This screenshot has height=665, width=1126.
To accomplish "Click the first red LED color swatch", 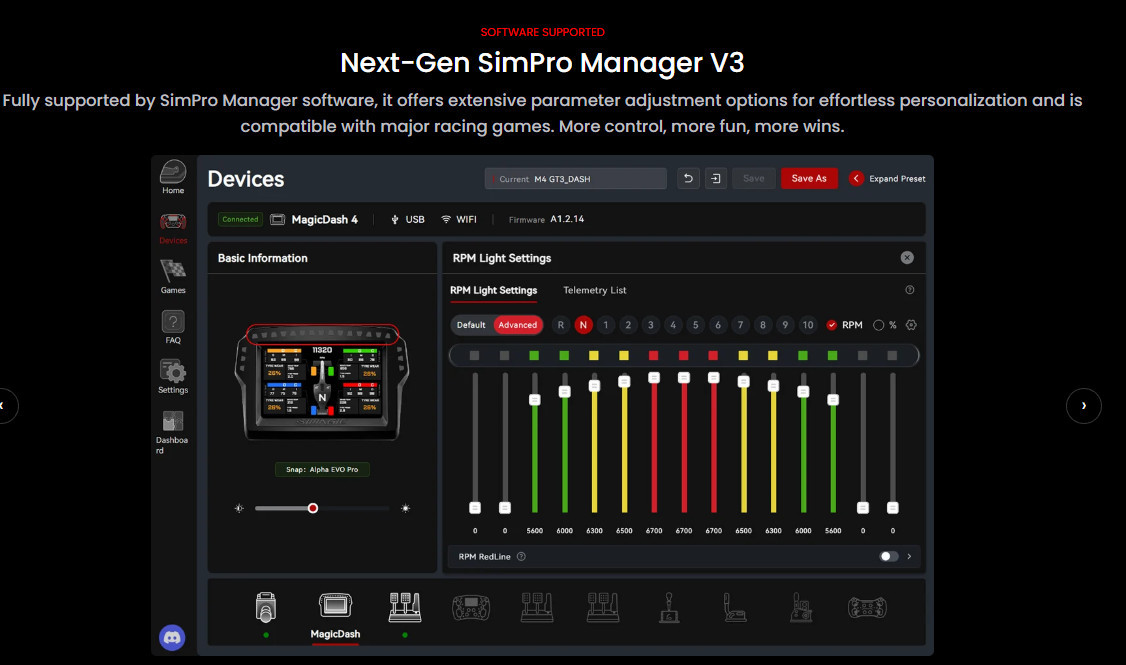I will point(653,355).
